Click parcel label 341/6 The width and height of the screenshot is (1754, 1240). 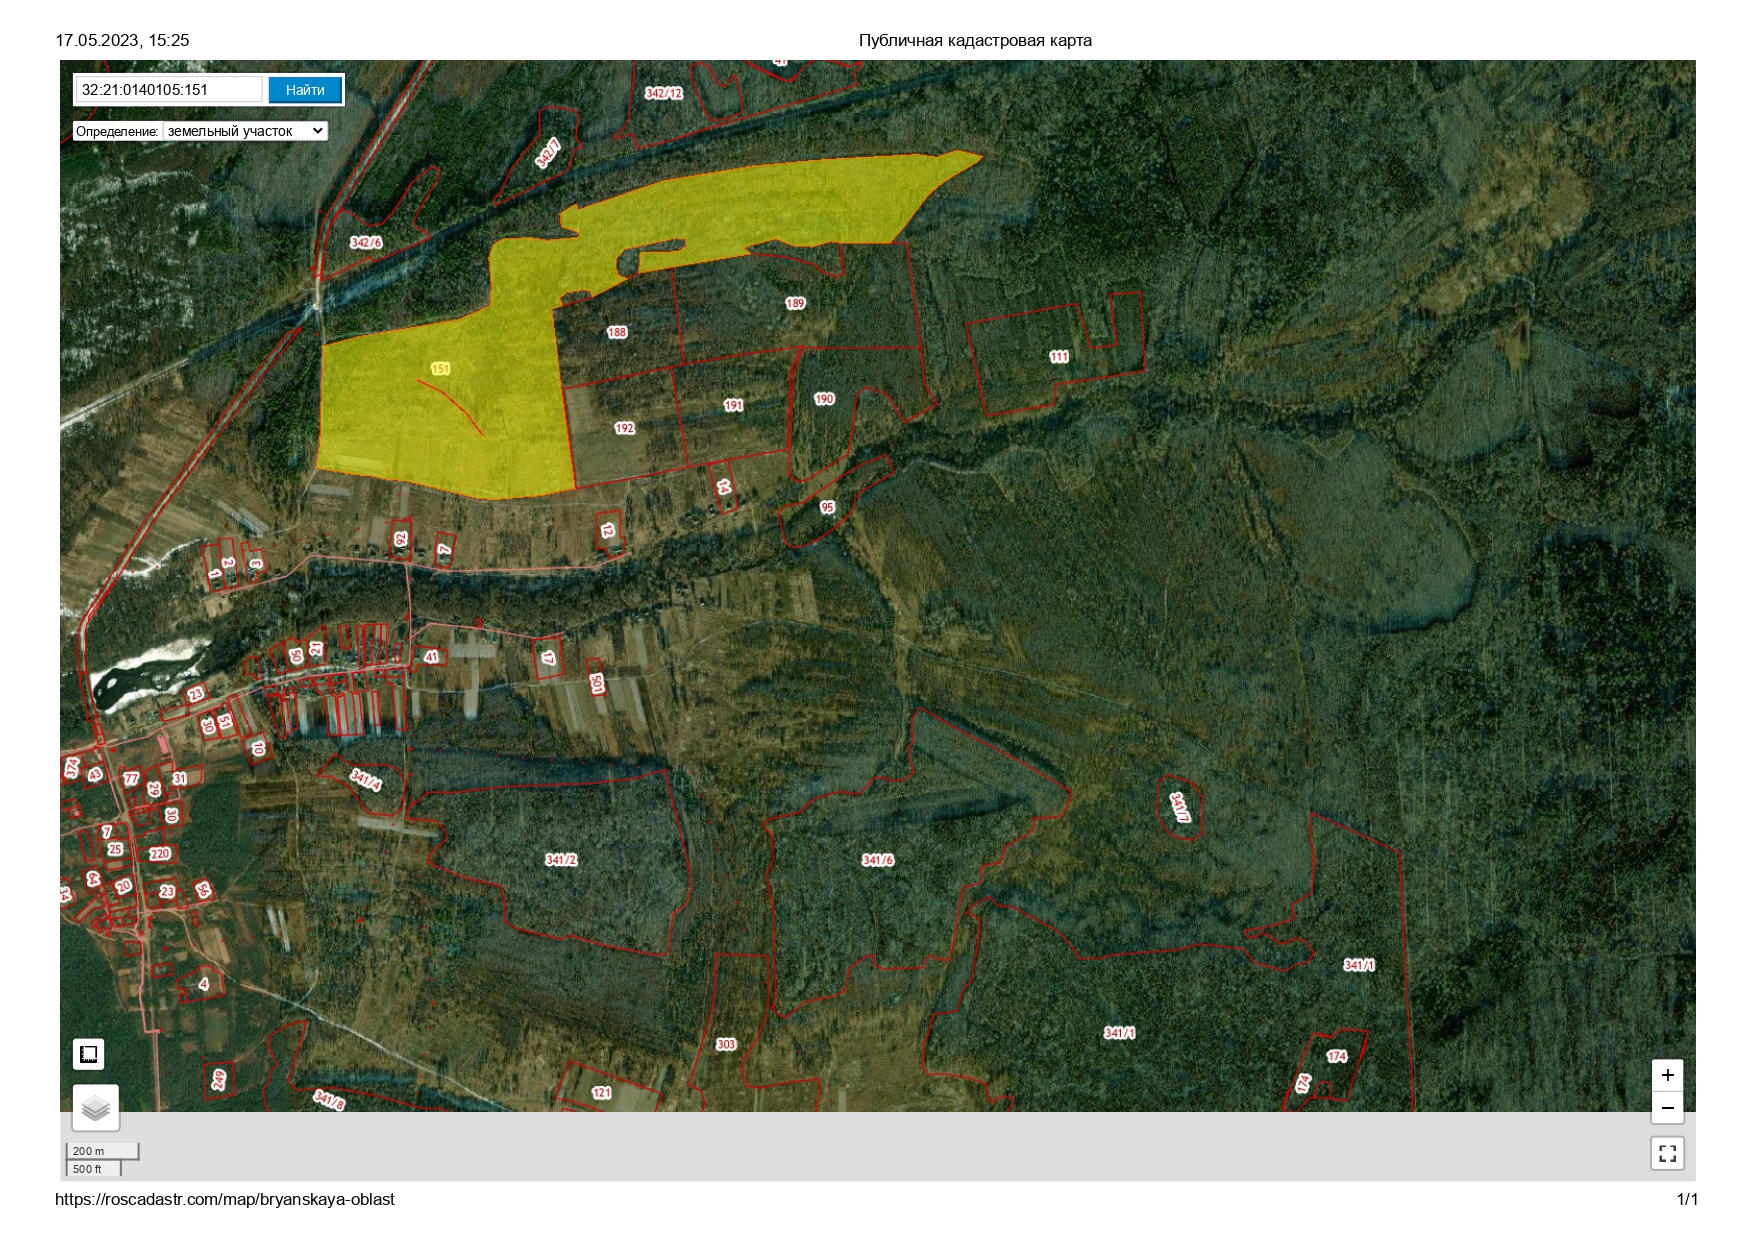(878, 860)
